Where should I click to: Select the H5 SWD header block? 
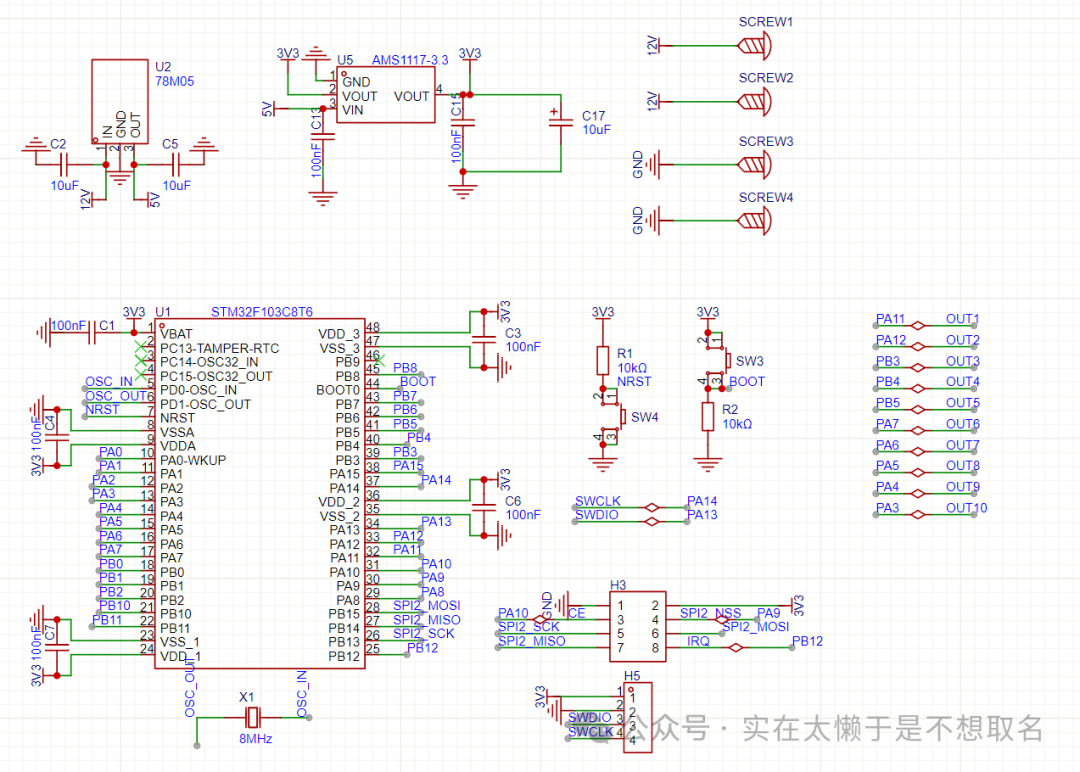point(640,715)
